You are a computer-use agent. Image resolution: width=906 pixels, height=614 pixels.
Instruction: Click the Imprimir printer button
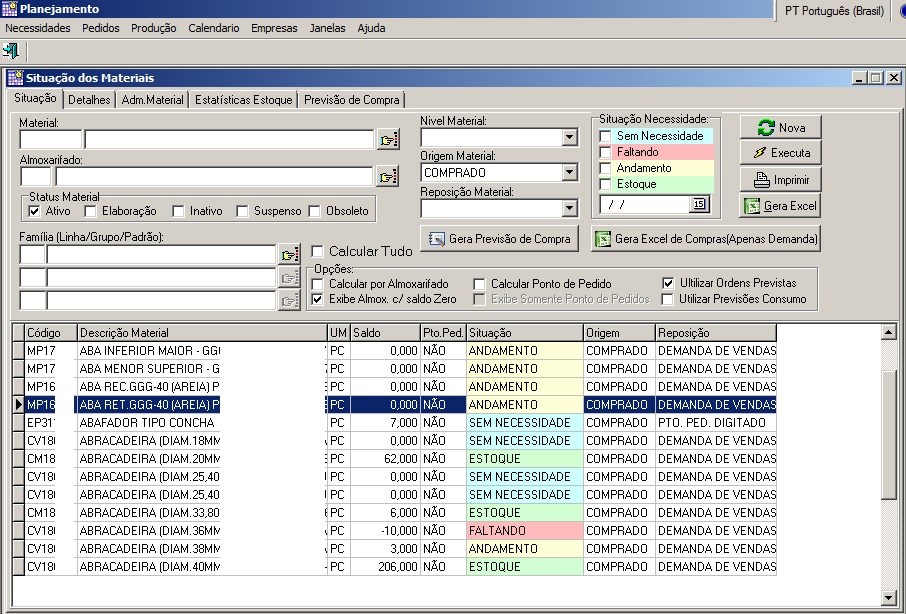pos(780,179)
